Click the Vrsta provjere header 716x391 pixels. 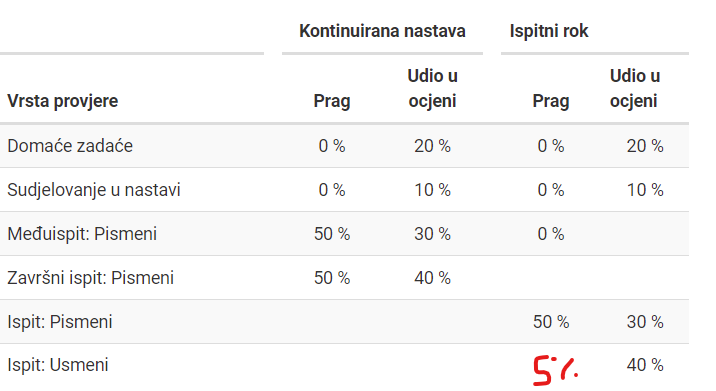(x=63, y=101)
